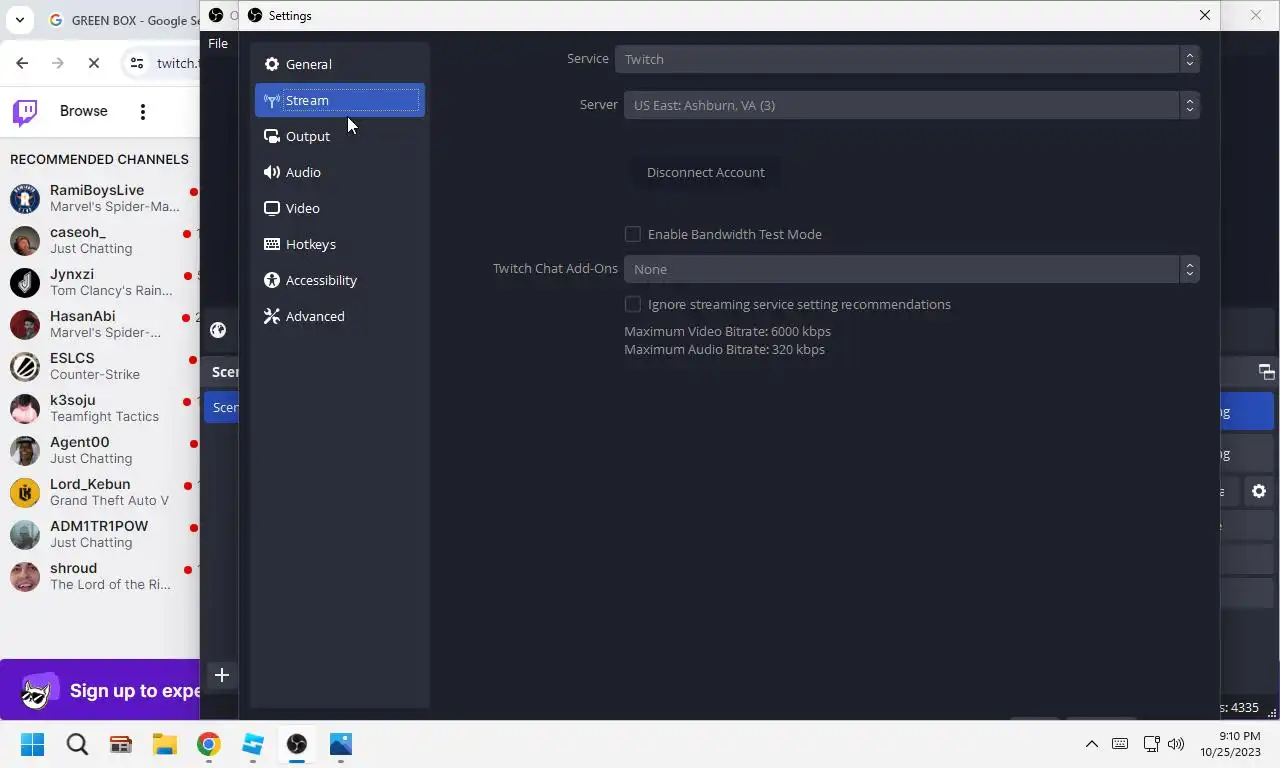Click shroud avatar thumbnail
The image size is (1280, 768).
click(25, 576)
